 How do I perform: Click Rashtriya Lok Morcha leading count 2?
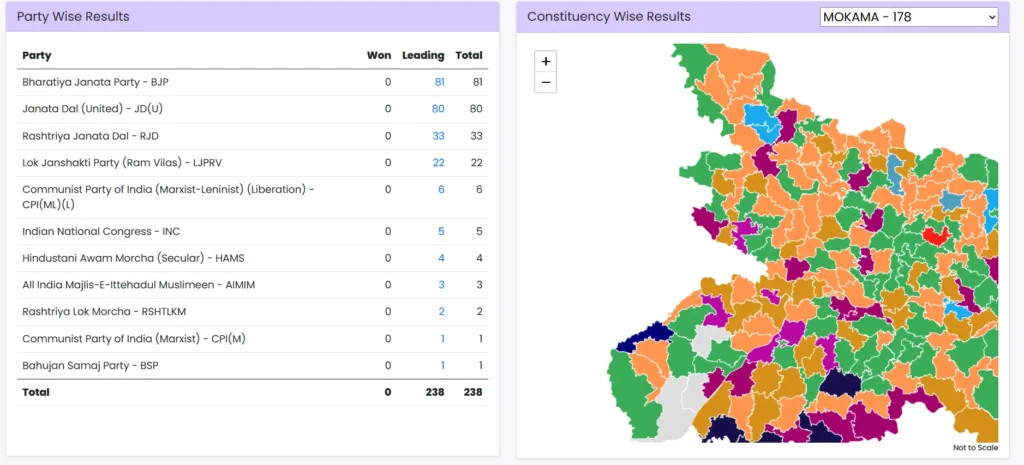coord(441,312)
